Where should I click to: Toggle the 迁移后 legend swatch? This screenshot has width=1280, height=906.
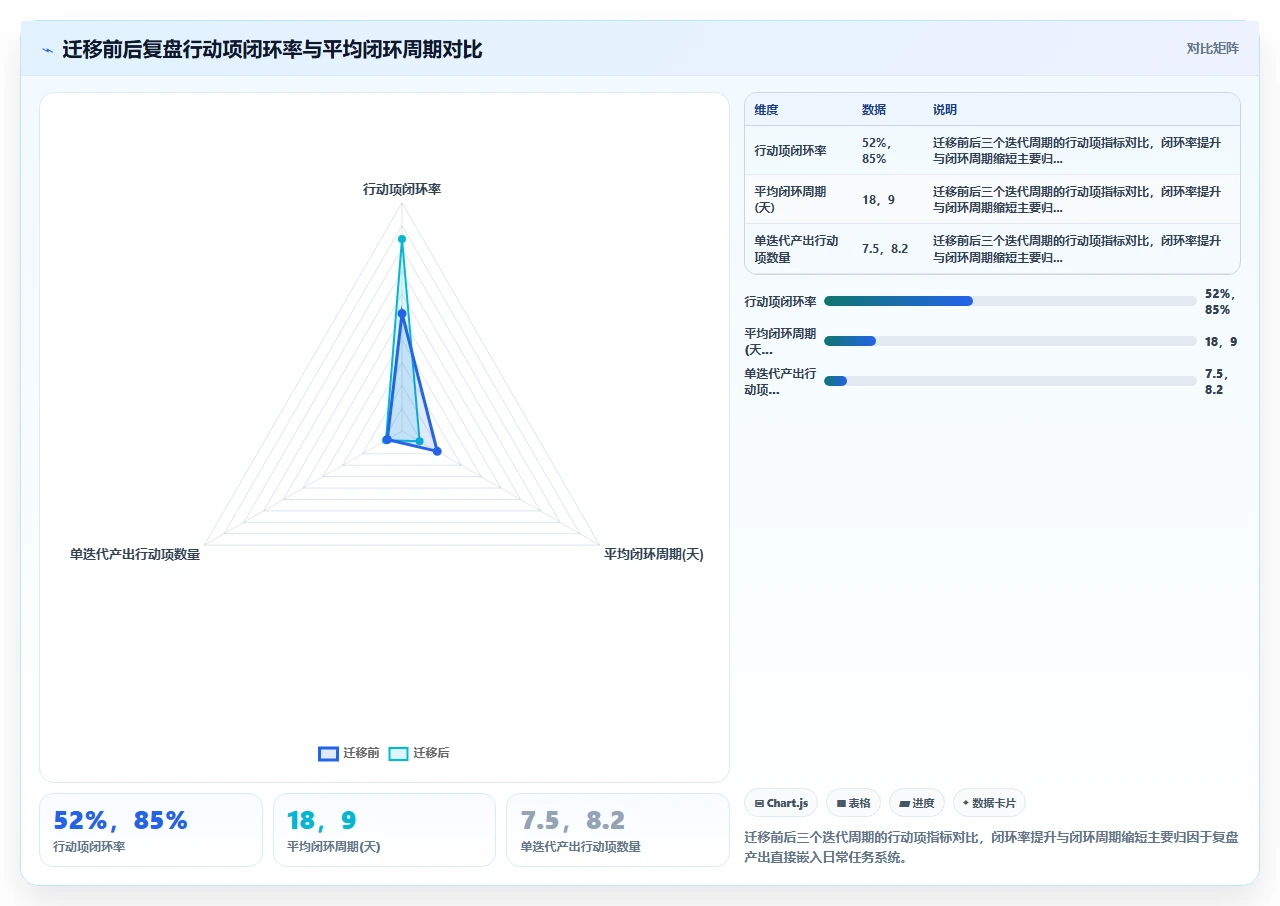pos(398,754)
